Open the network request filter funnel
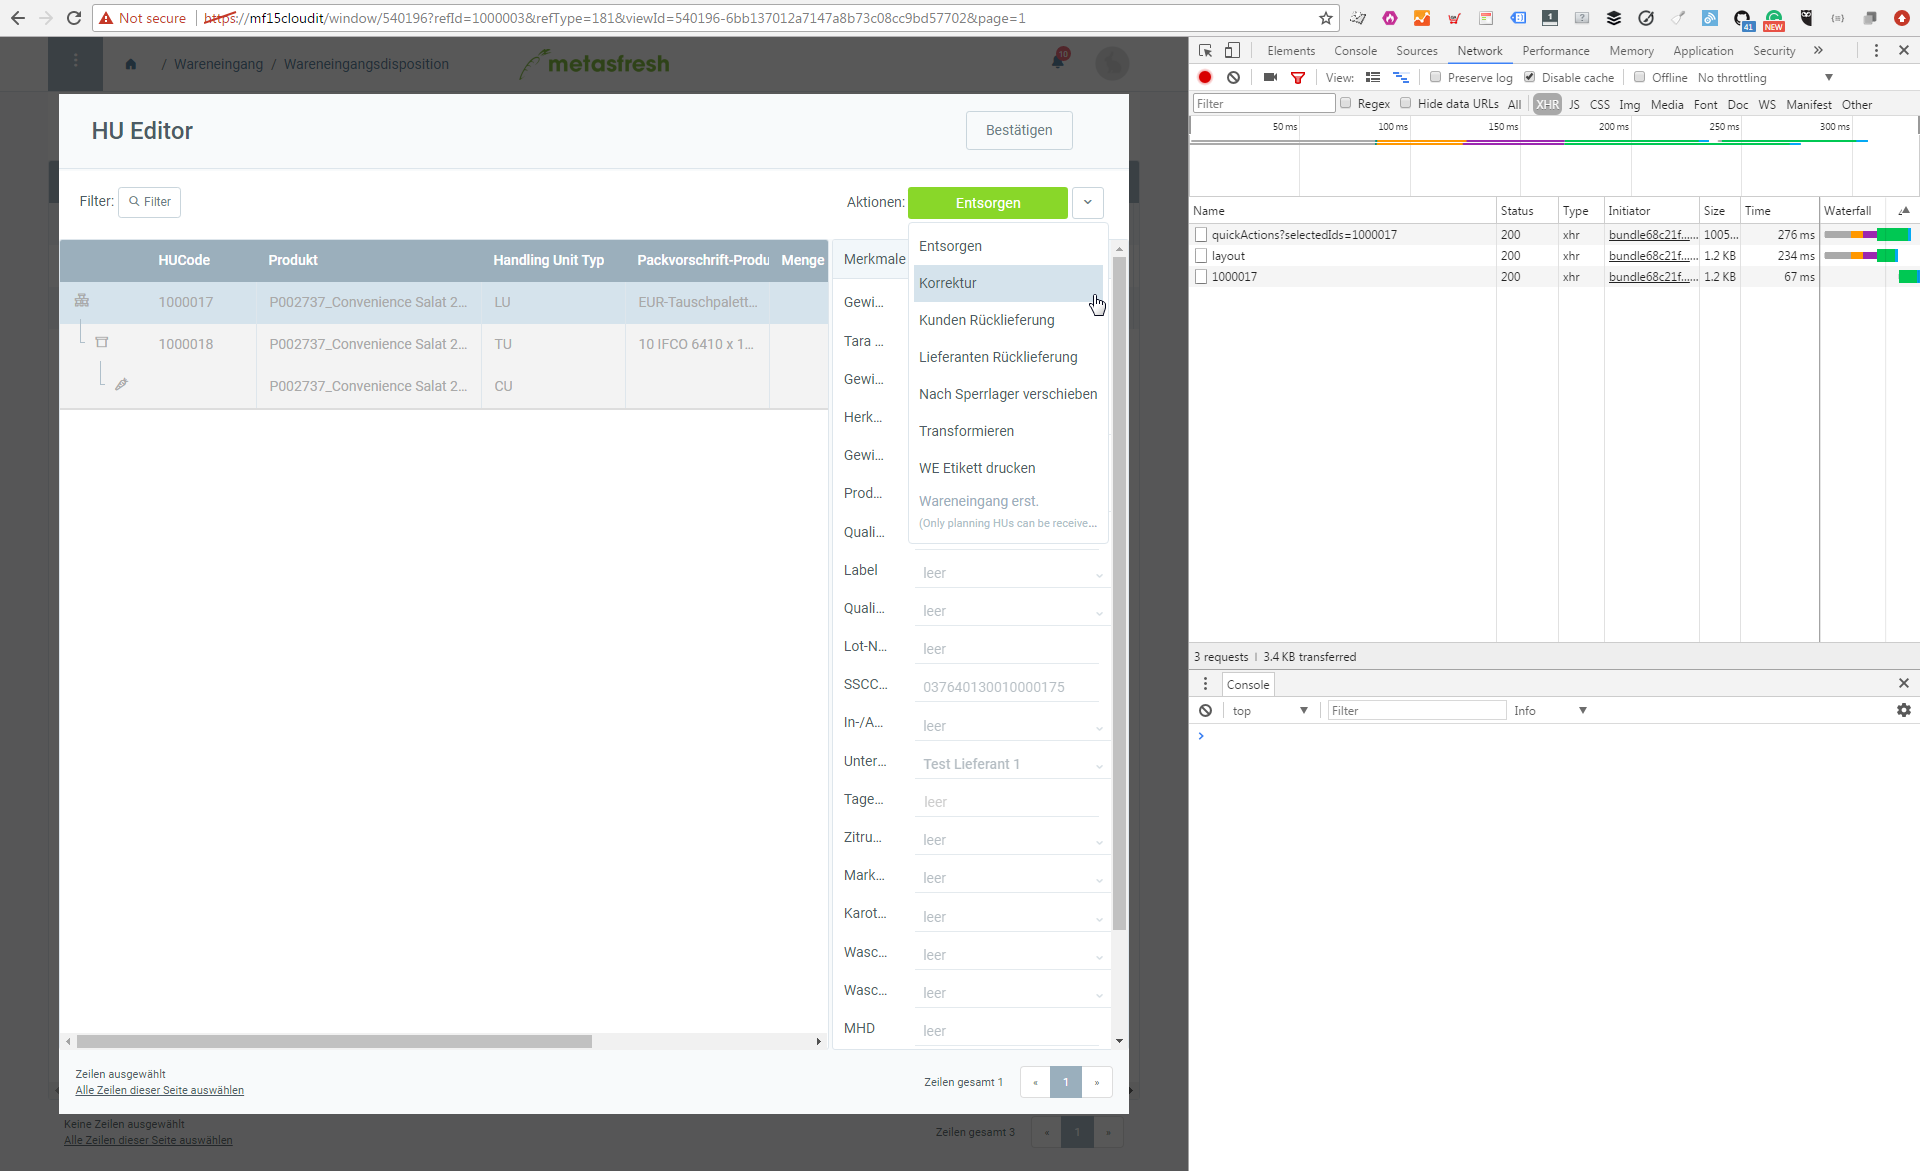This screenshot has height=1171, width=1920. tap(1299, 77)
